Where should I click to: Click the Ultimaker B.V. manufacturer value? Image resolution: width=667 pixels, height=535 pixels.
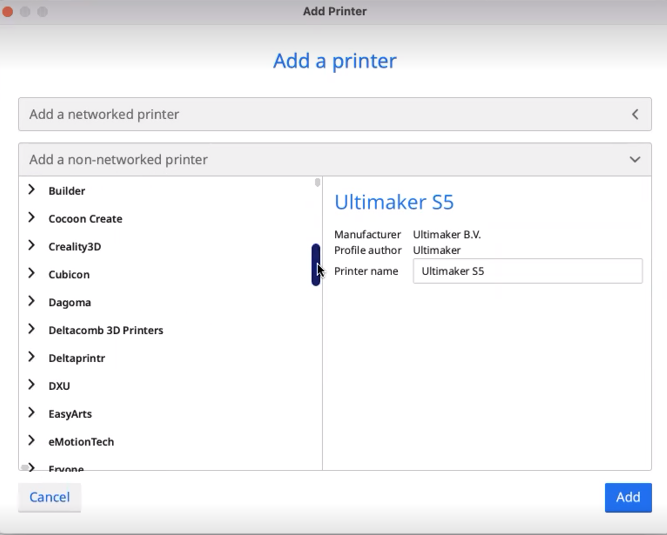pos(447,234)
